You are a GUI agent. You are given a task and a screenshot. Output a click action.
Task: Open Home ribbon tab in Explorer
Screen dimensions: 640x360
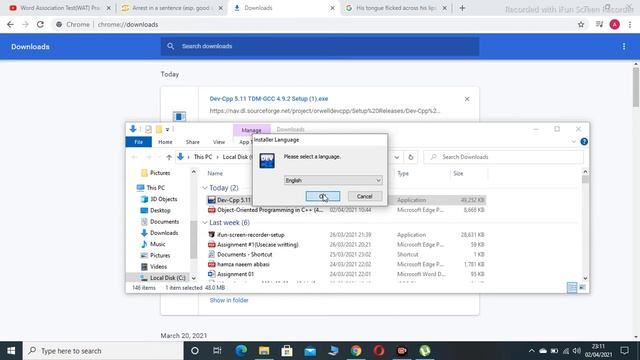coord(165,142)
